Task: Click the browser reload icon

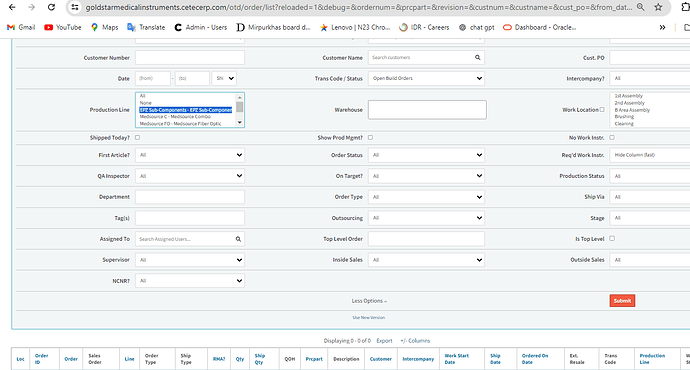Action: click(x=51, y=7)
